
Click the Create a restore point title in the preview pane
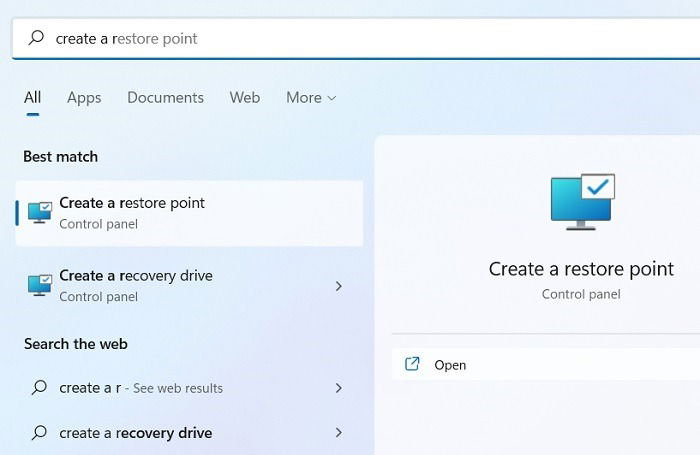point(581,269)
